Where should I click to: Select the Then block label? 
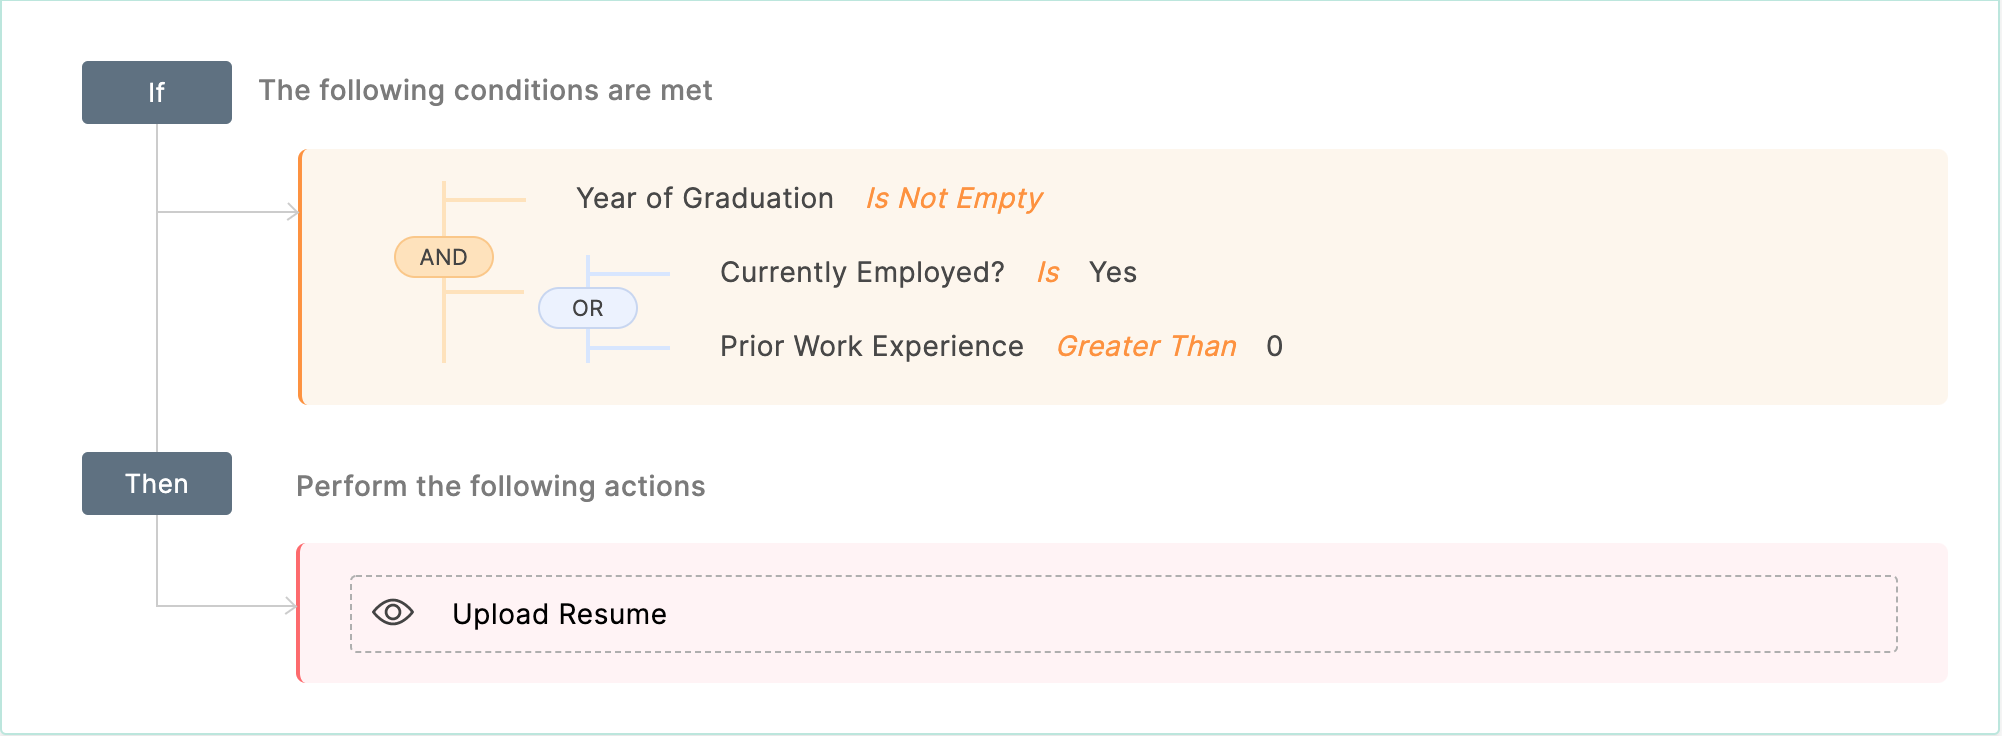tap(157, 483)
